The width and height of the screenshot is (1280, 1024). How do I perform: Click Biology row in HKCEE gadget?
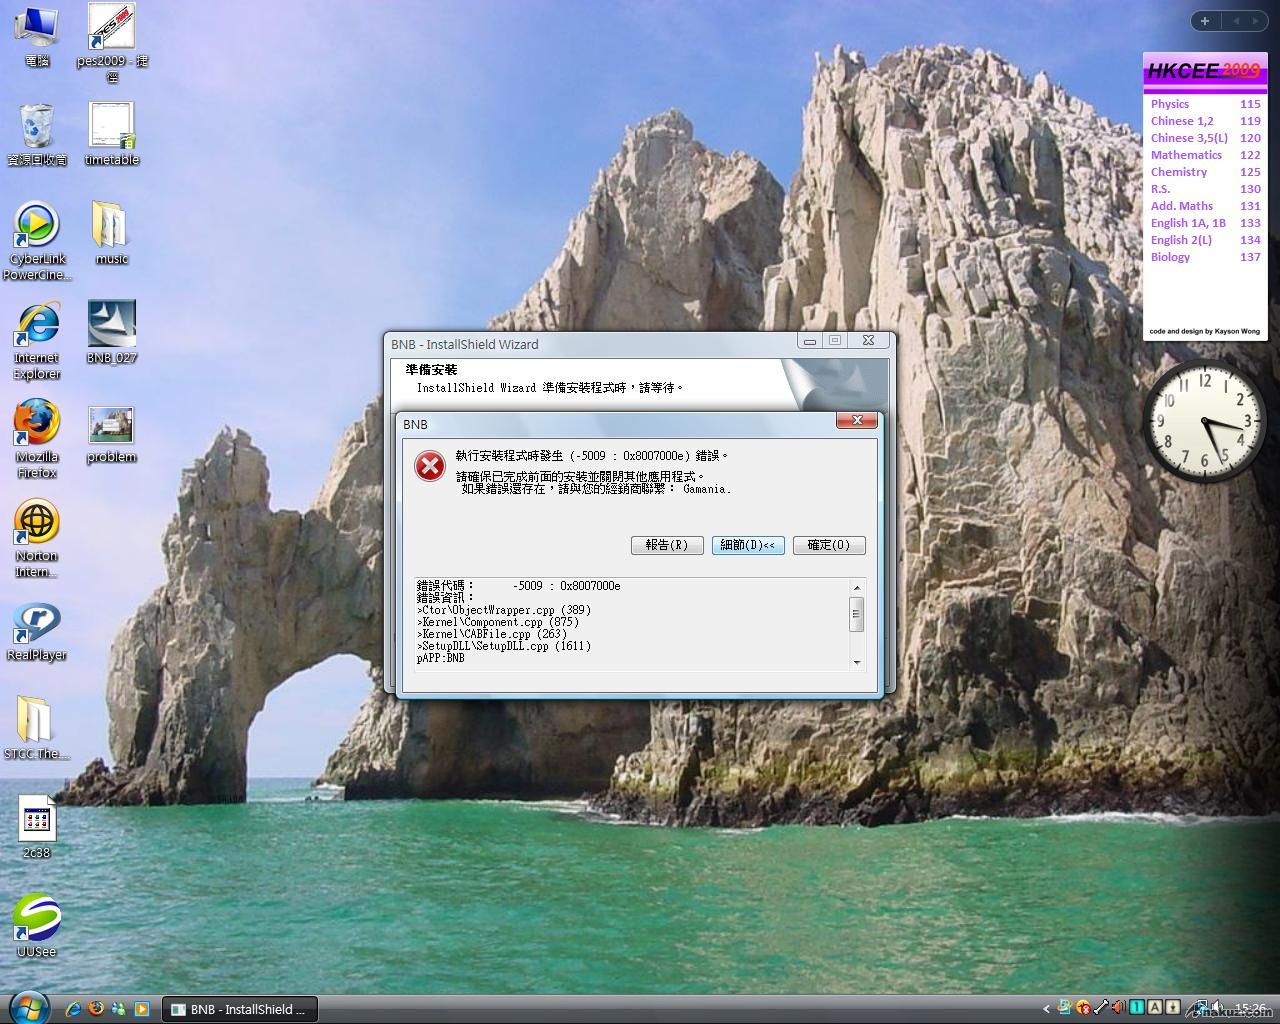pos(1205,257)
